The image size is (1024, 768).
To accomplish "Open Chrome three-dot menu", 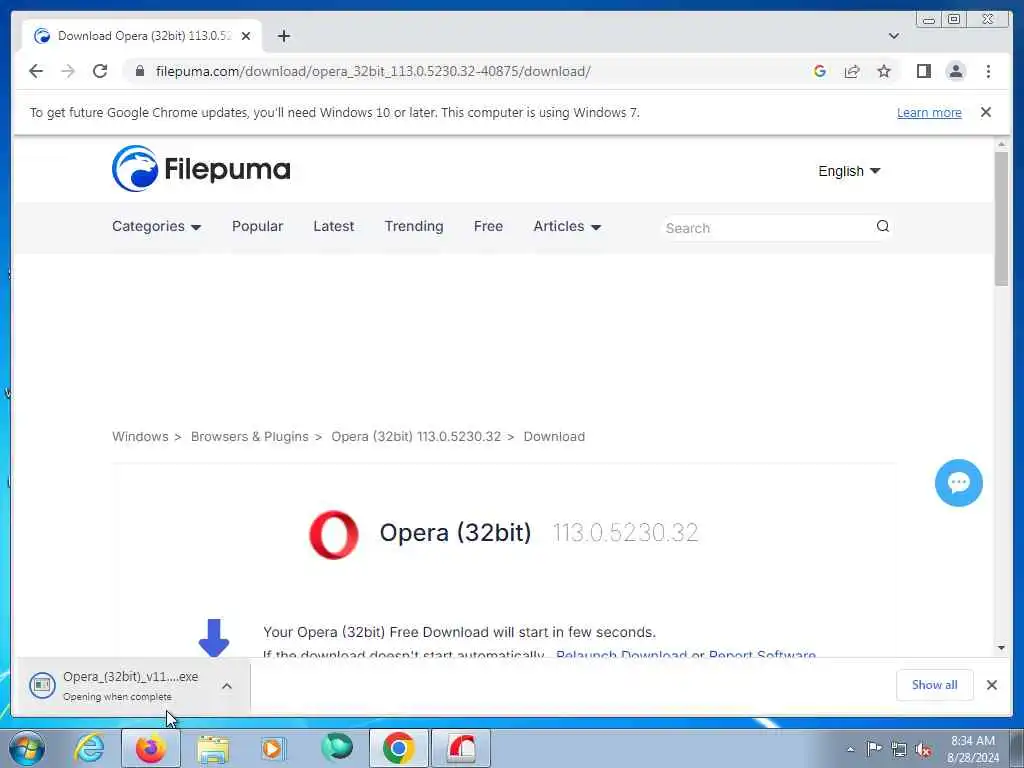I will coord(988,71).
